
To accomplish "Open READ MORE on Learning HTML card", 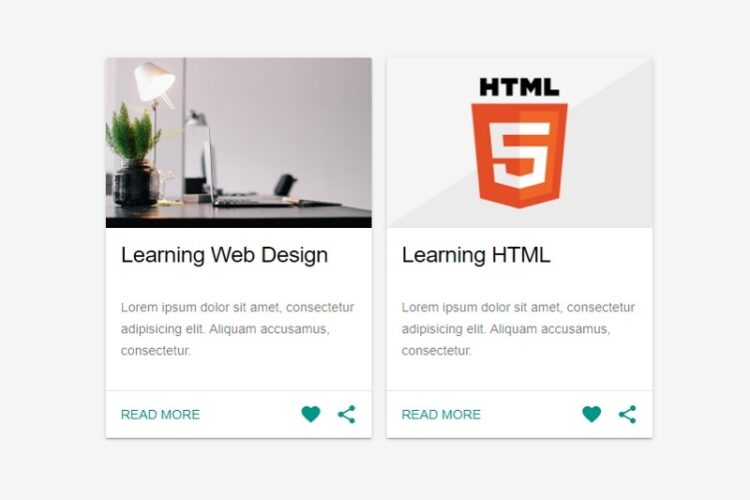I will (441, 414).
